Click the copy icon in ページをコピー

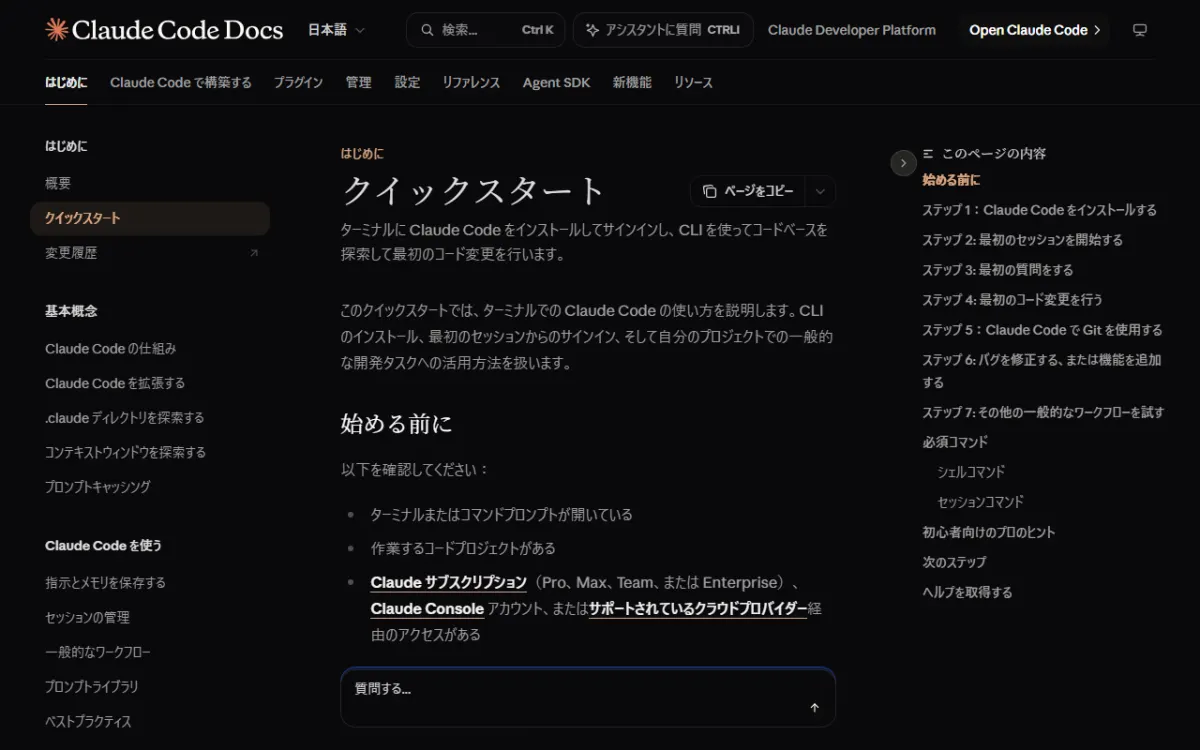pyautogui.click(x=709, y=191)
